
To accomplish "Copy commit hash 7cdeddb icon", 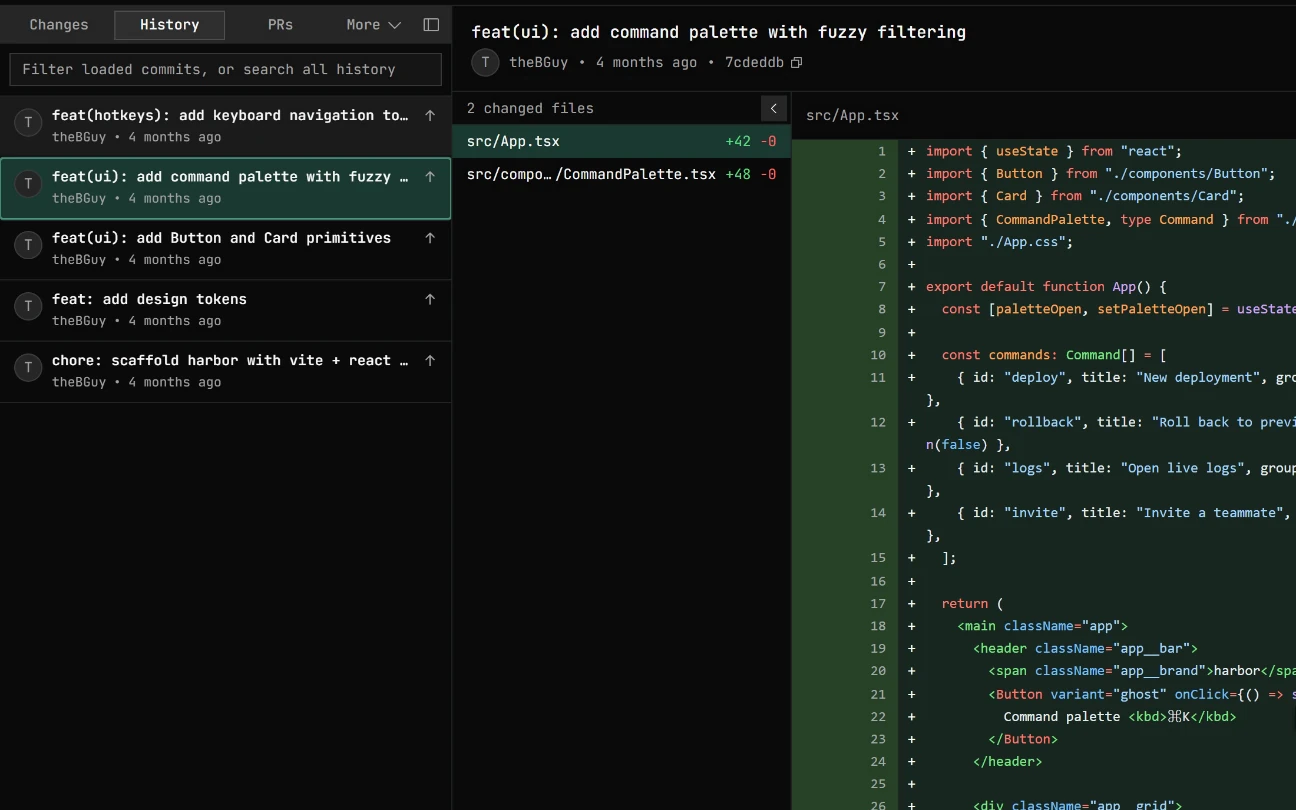I will tap(796, 63).
